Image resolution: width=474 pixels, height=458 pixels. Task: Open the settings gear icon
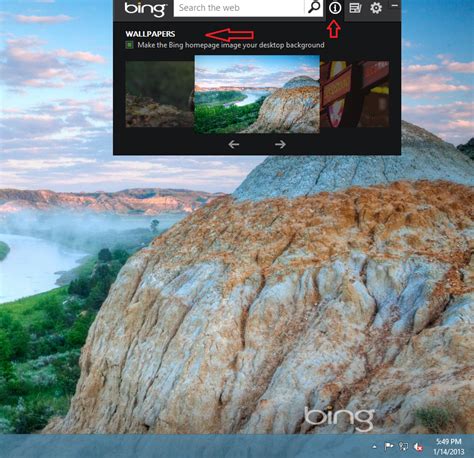click(376, 8)
